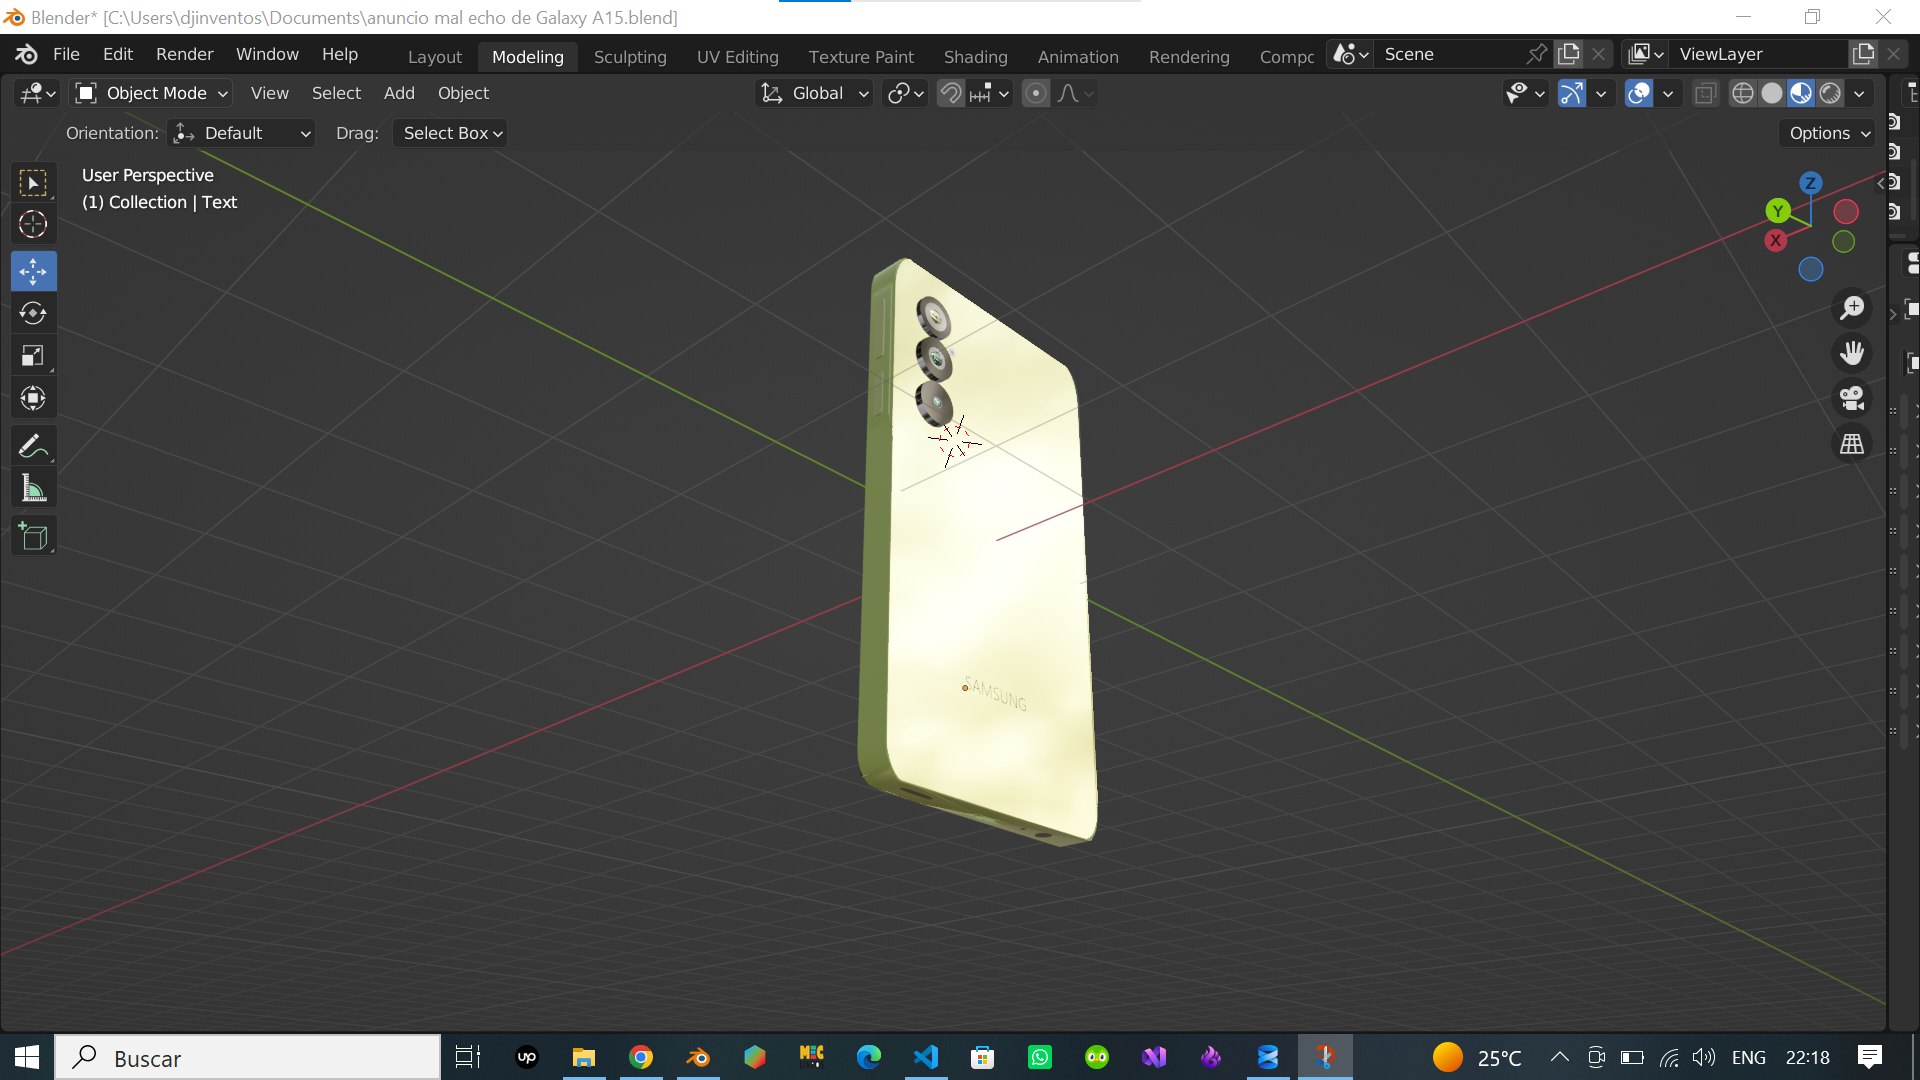1920x1080 pixels.
Task: Switch to the UV Editing workspace tab
Action: pos(738,57)
